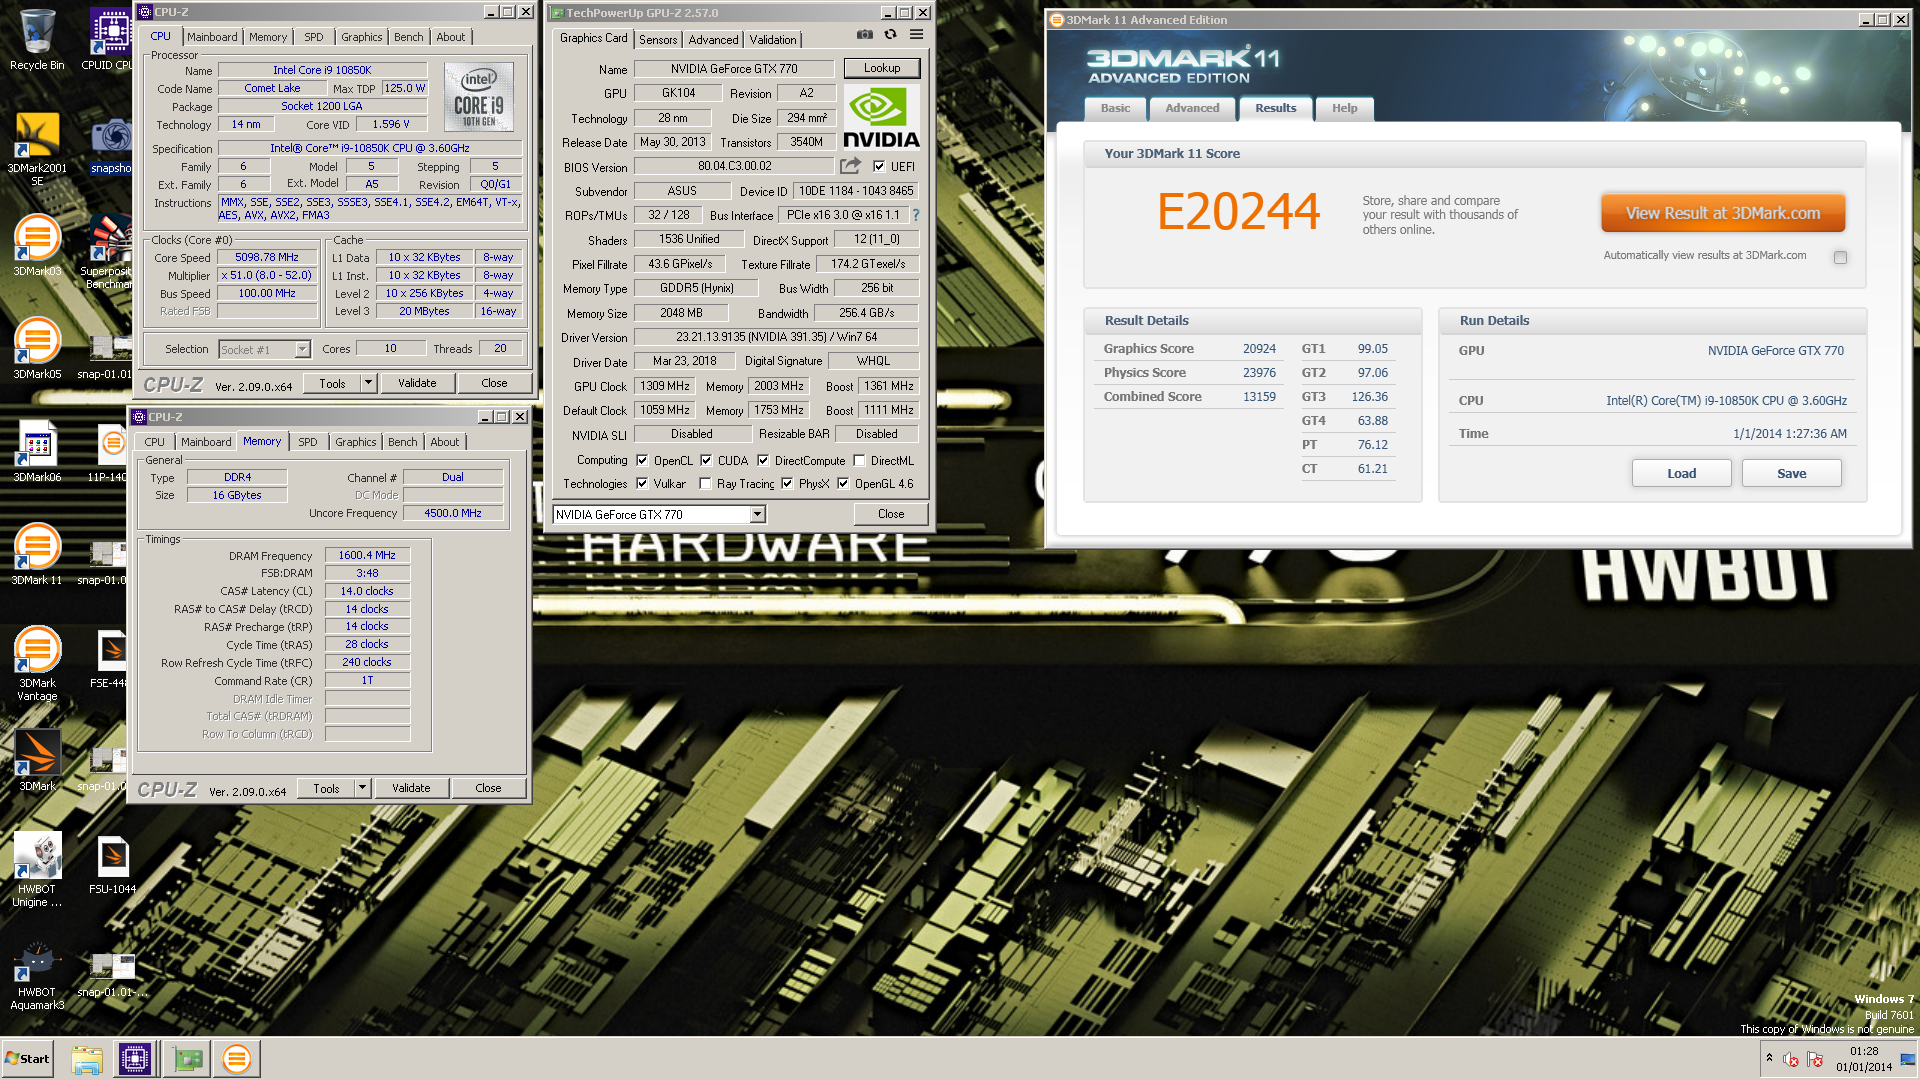The height and width of the screenshot is (1080, 1920).
Task: Click View Result at 3DMark.com
Action: click(x=1722, y=213)
